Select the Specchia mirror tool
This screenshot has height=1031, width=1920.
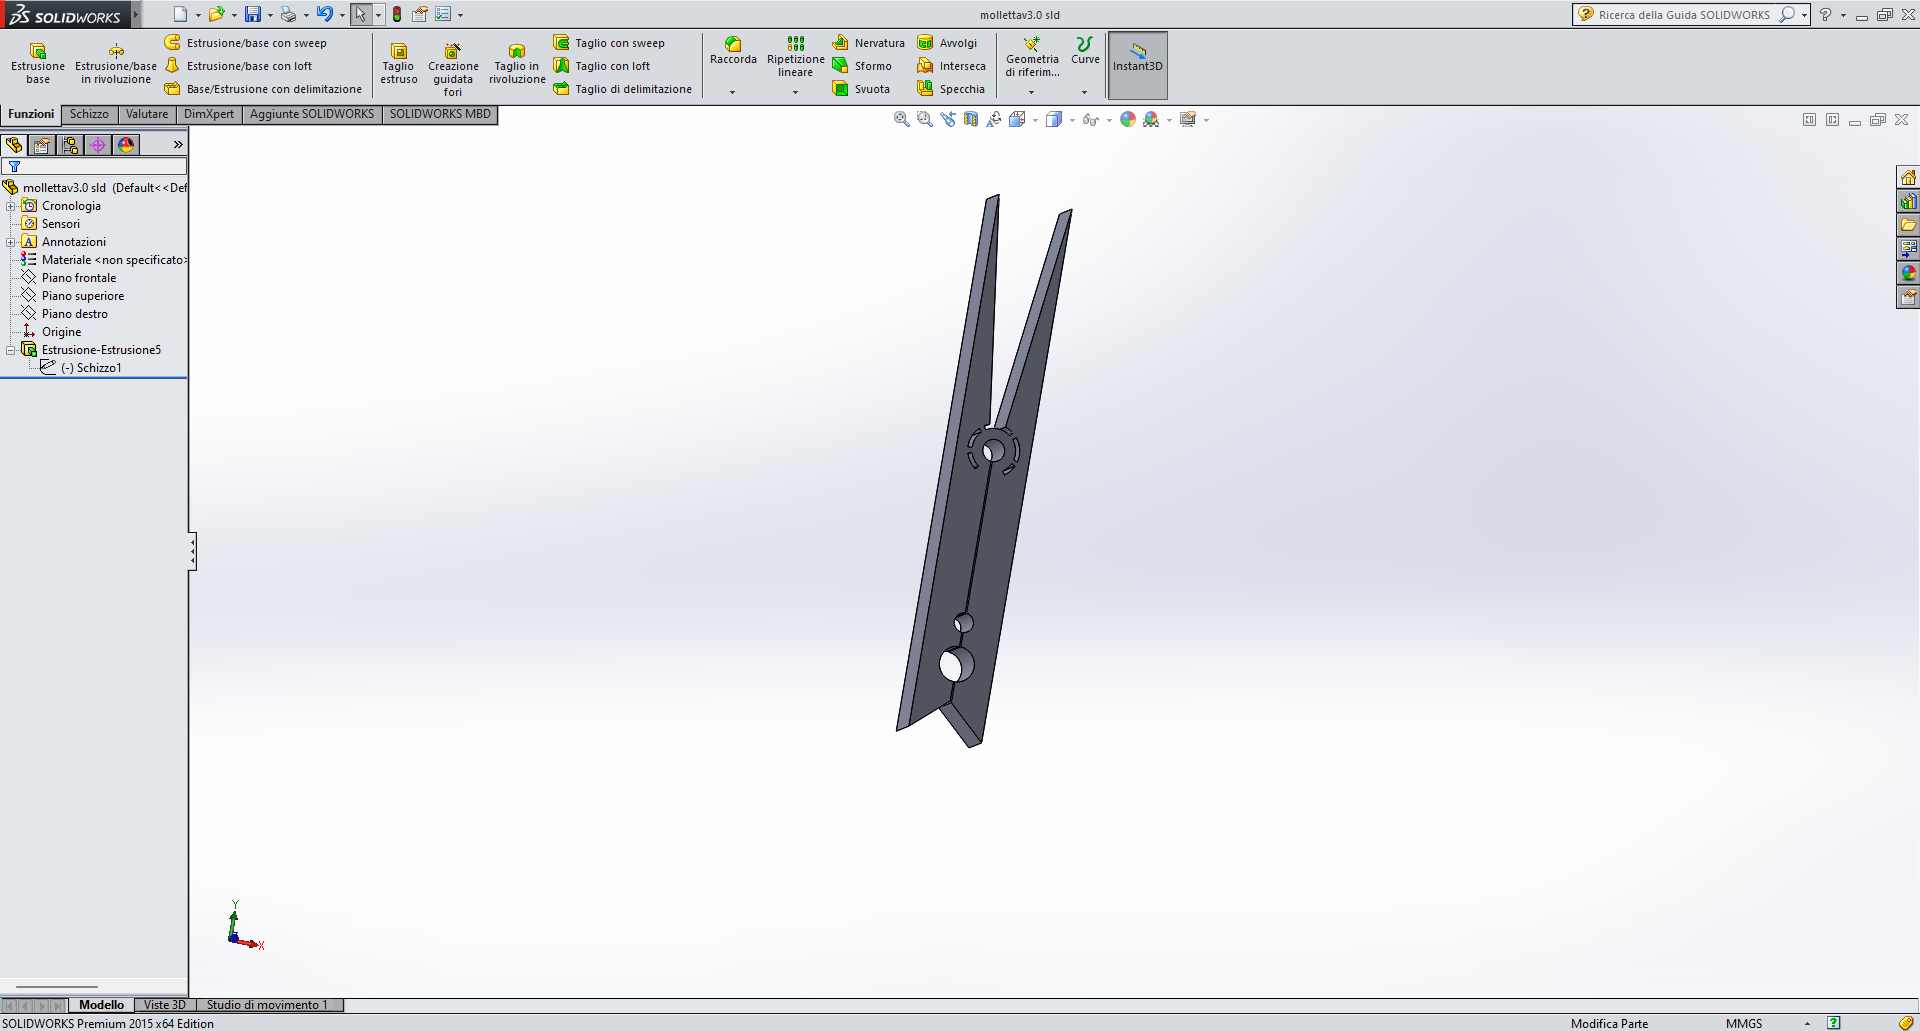coord(952,89)
